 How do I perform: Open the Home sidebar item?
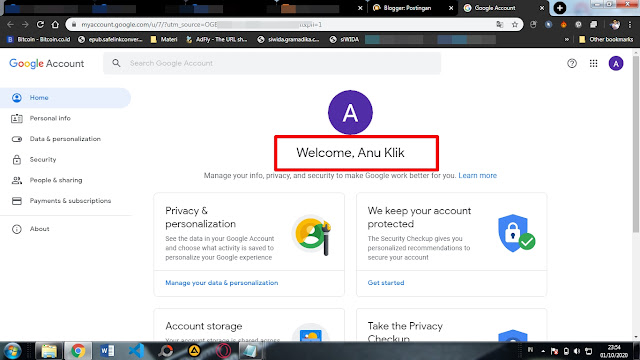pos(65,98)
